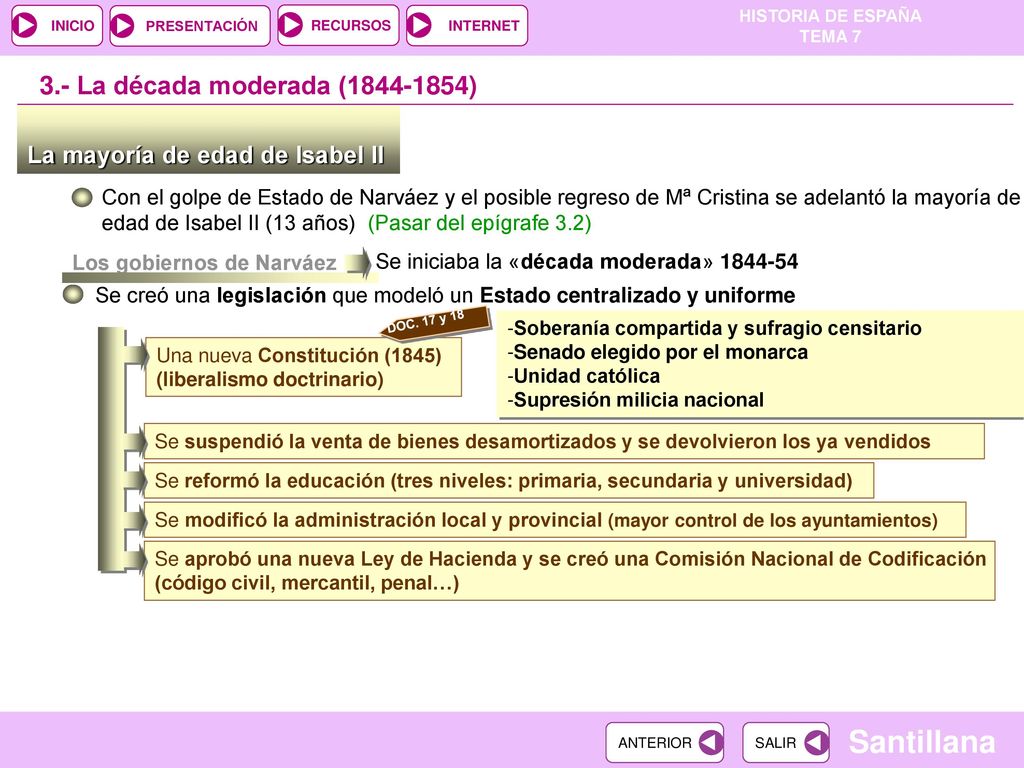Click arrow pointing to the Constitución box
The image size is (1024, 768).
coord(136,355)
